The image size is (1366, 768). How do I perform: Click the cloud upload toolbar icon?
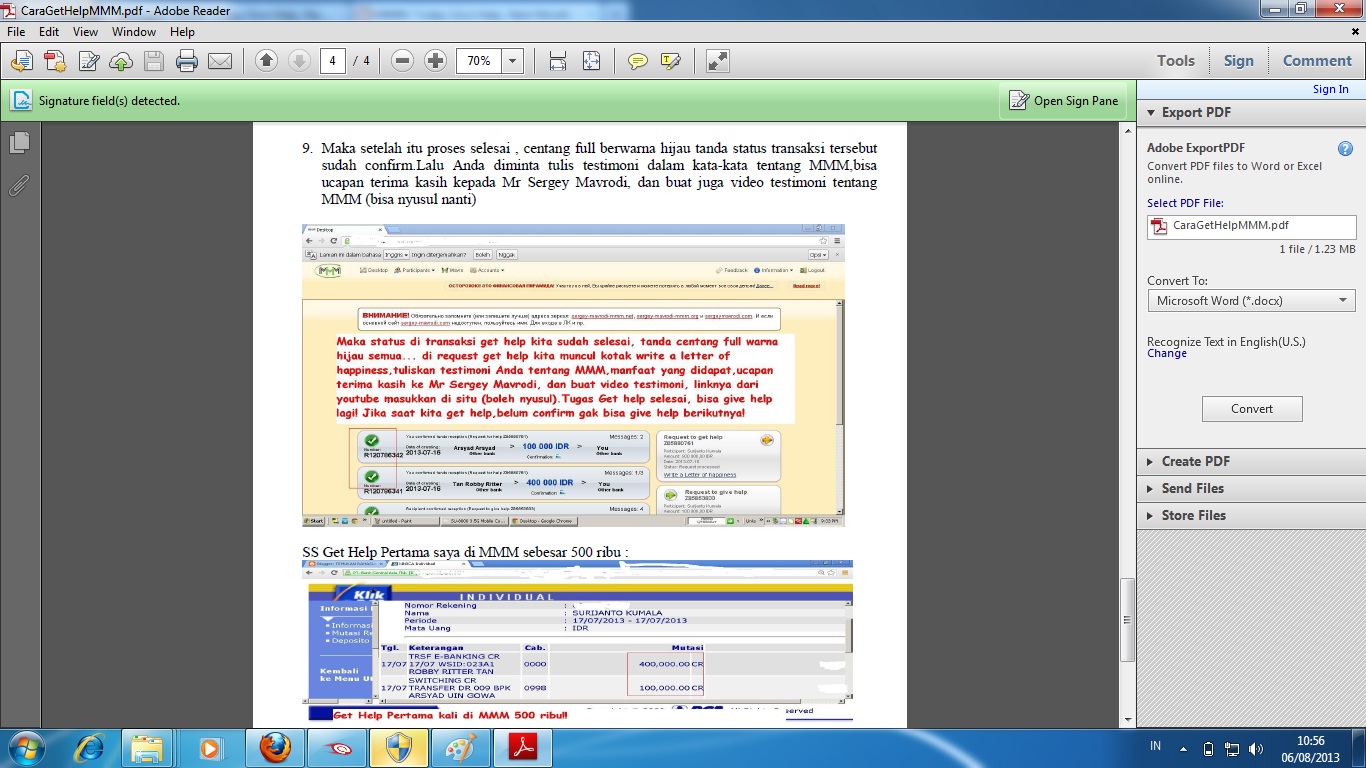point(121,61)
